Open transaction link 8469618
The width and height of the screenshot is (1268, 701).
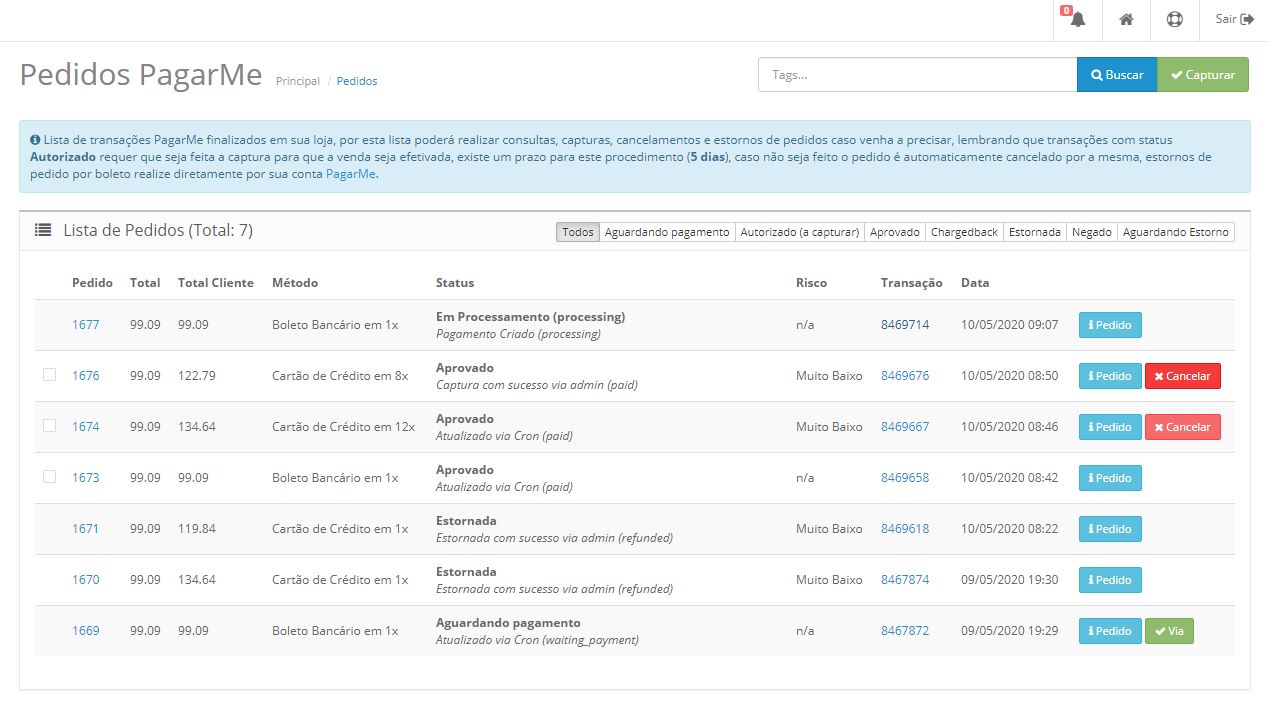coord(904,528)
